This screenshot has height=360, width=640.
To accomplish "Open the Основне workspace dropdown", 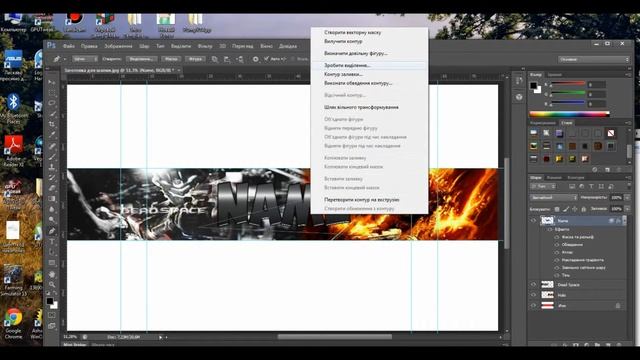I will point(593,60).
